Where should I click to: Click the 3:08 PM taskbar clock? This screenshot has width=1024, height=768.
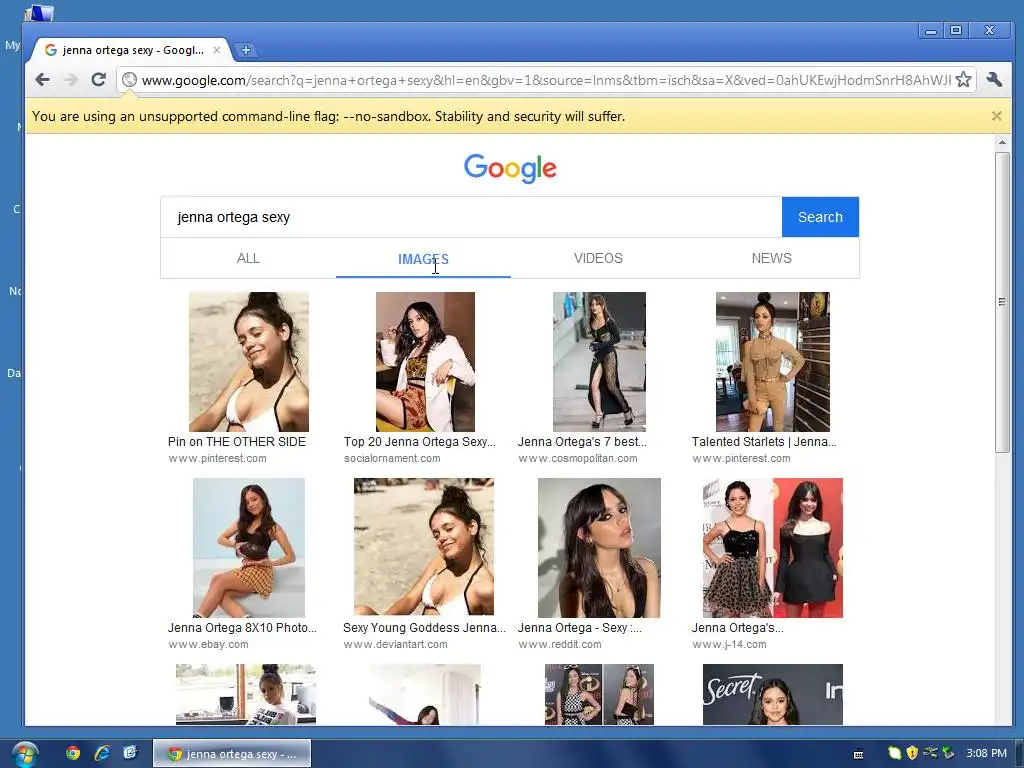pyautogui.click(x=986, y=753)
